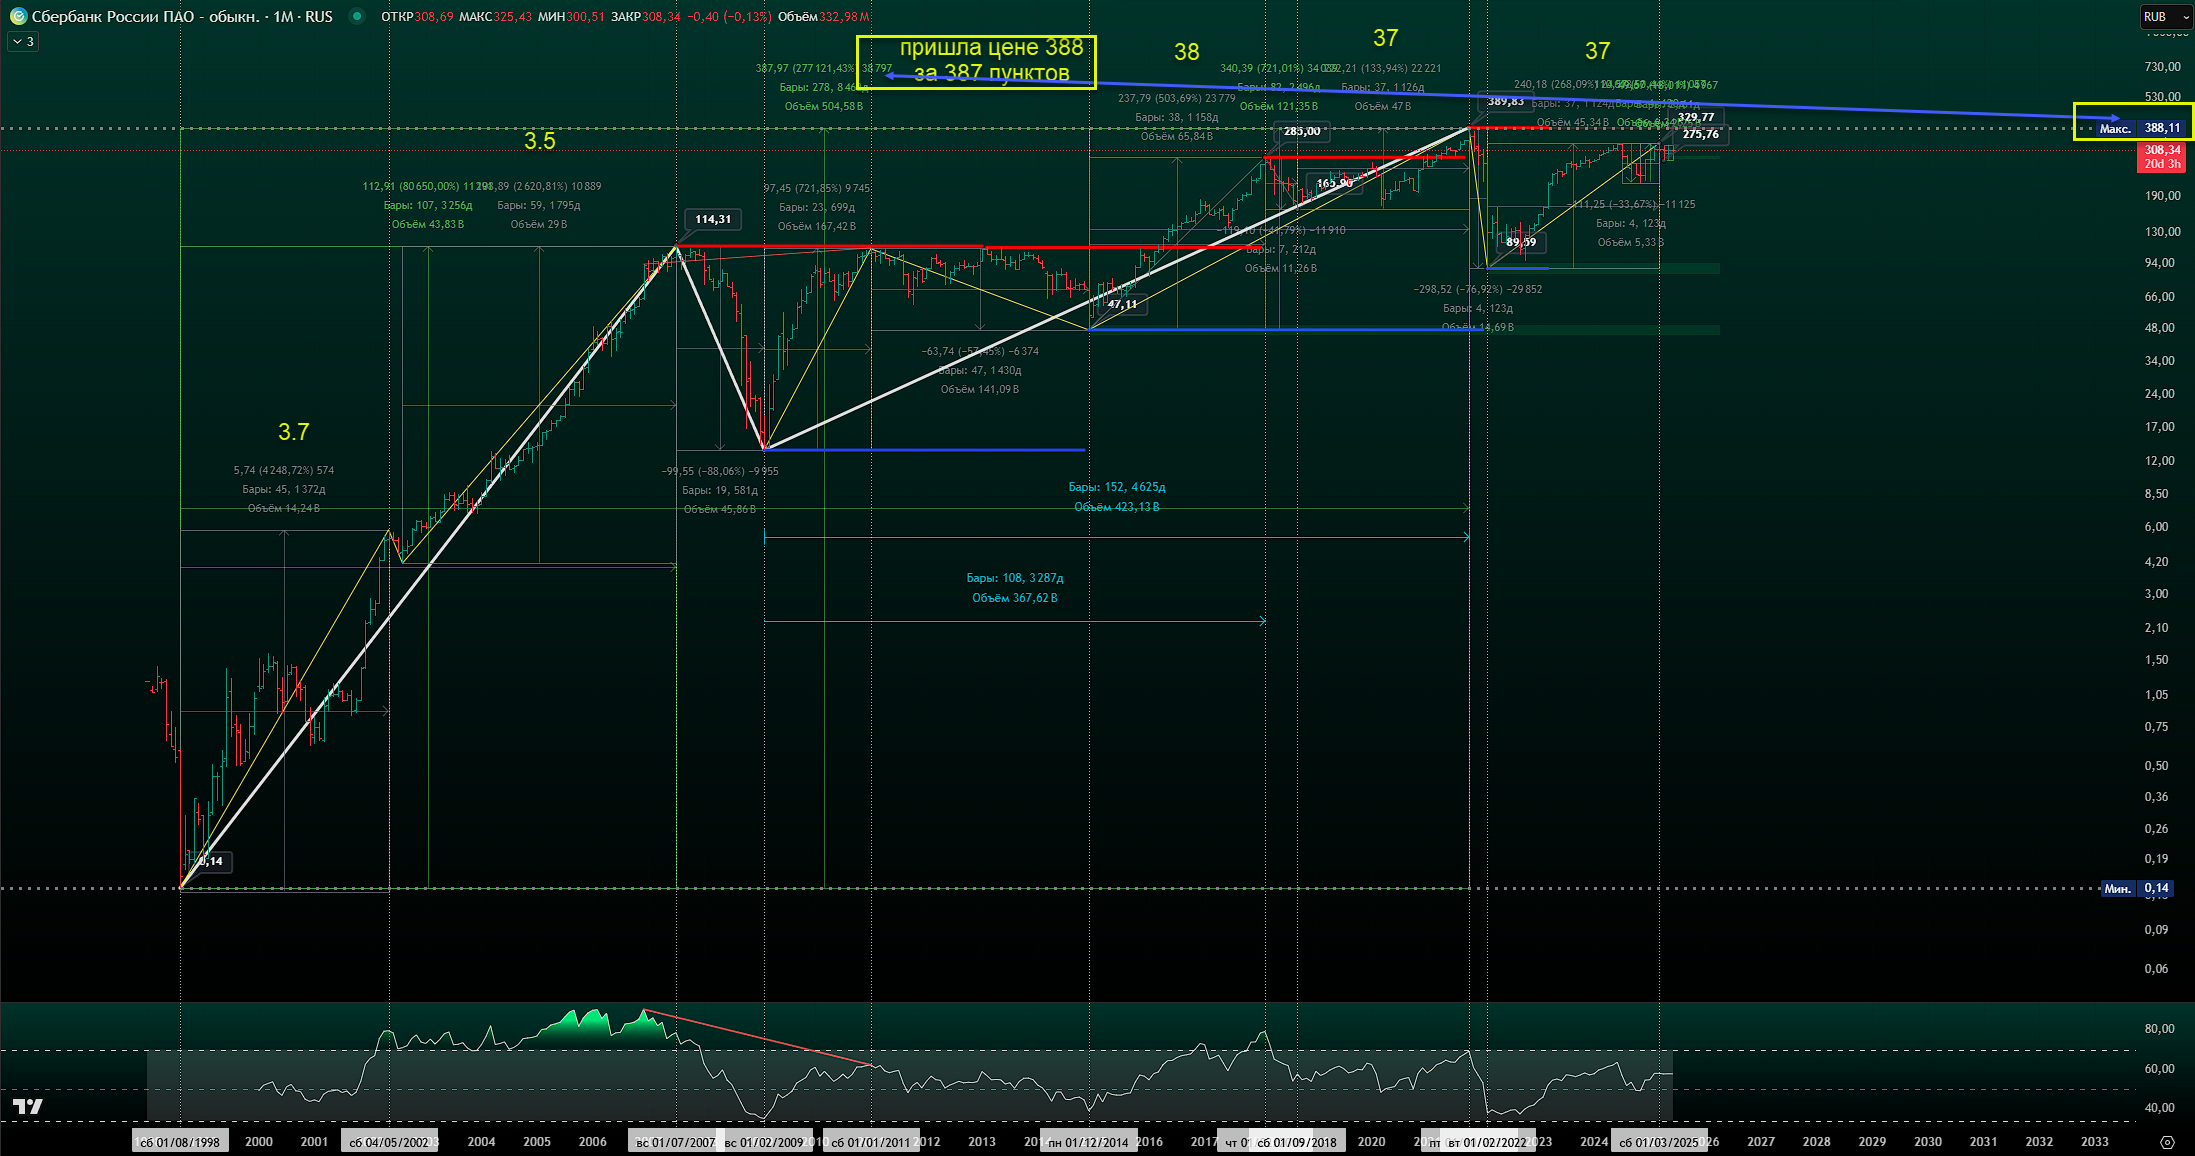The image size is (2195, 1156).
Task: Select the 283,00 price tag on chart
Action: pyautogui.click(x=1302, y=131)
